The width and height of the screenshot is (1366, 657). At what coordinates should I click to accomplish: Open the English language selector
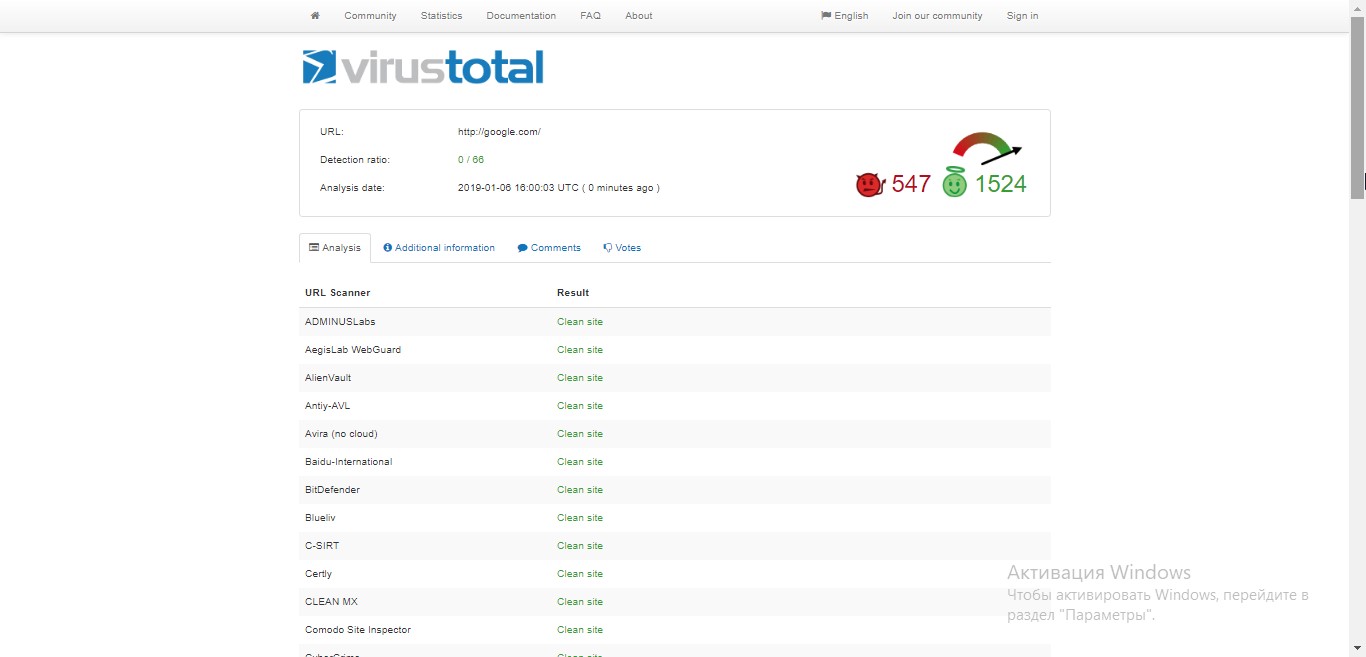click(x=845, y=16)
